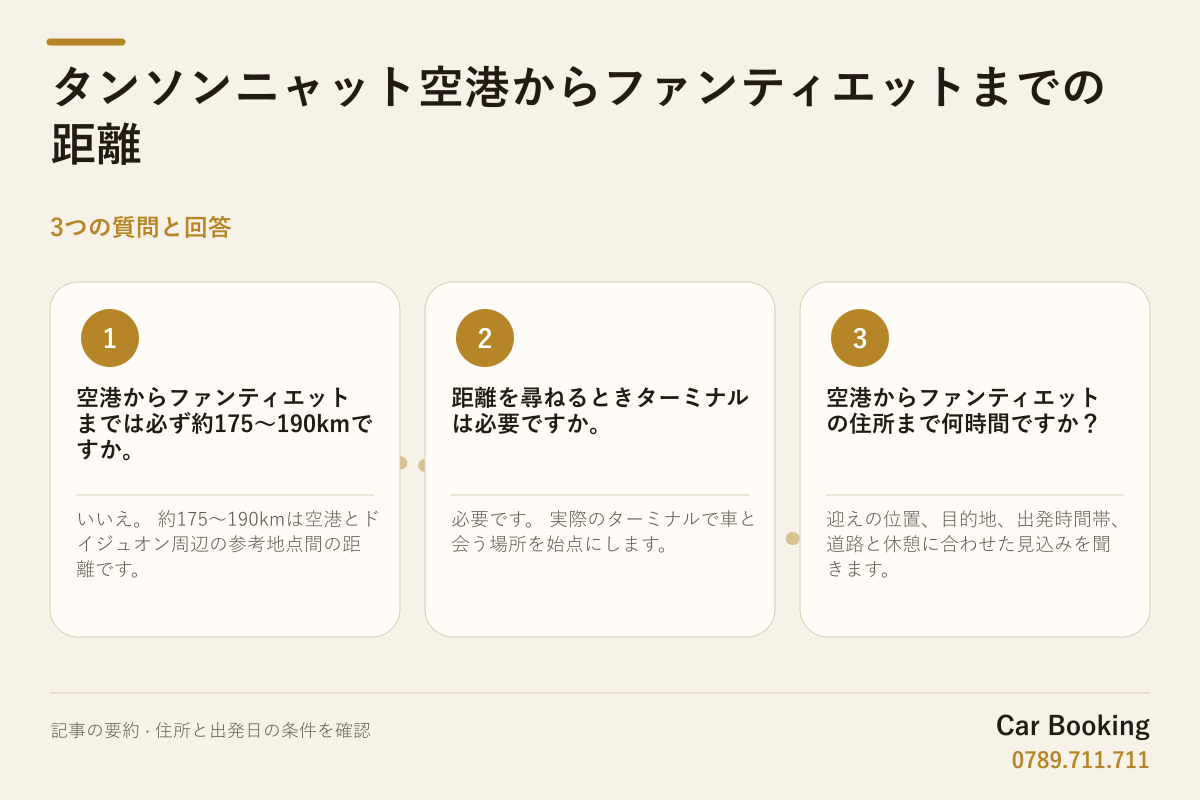Click the answer starting with いいえ
Screen dimensions: 1200x800
229,544
